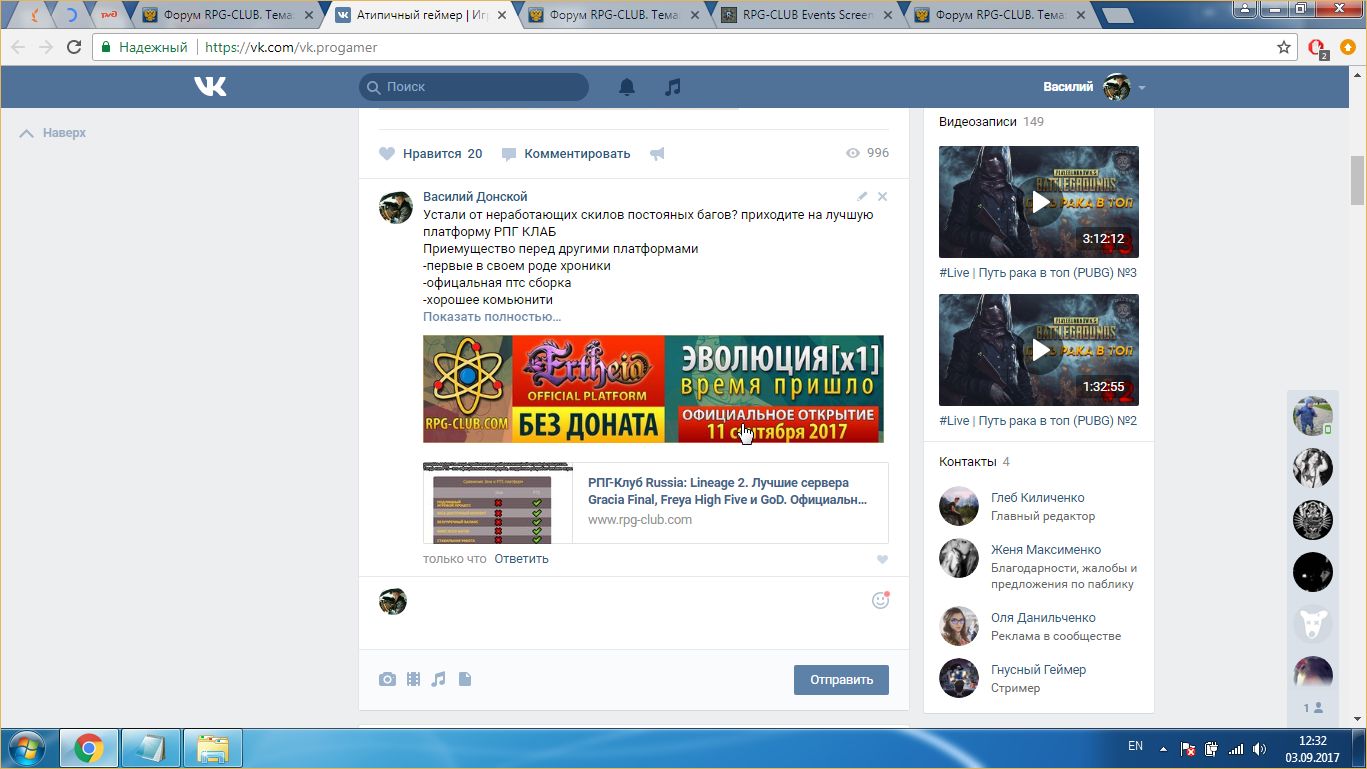
Task: Bookmark the page with the star icon
Action: (x=1284, y=47)
